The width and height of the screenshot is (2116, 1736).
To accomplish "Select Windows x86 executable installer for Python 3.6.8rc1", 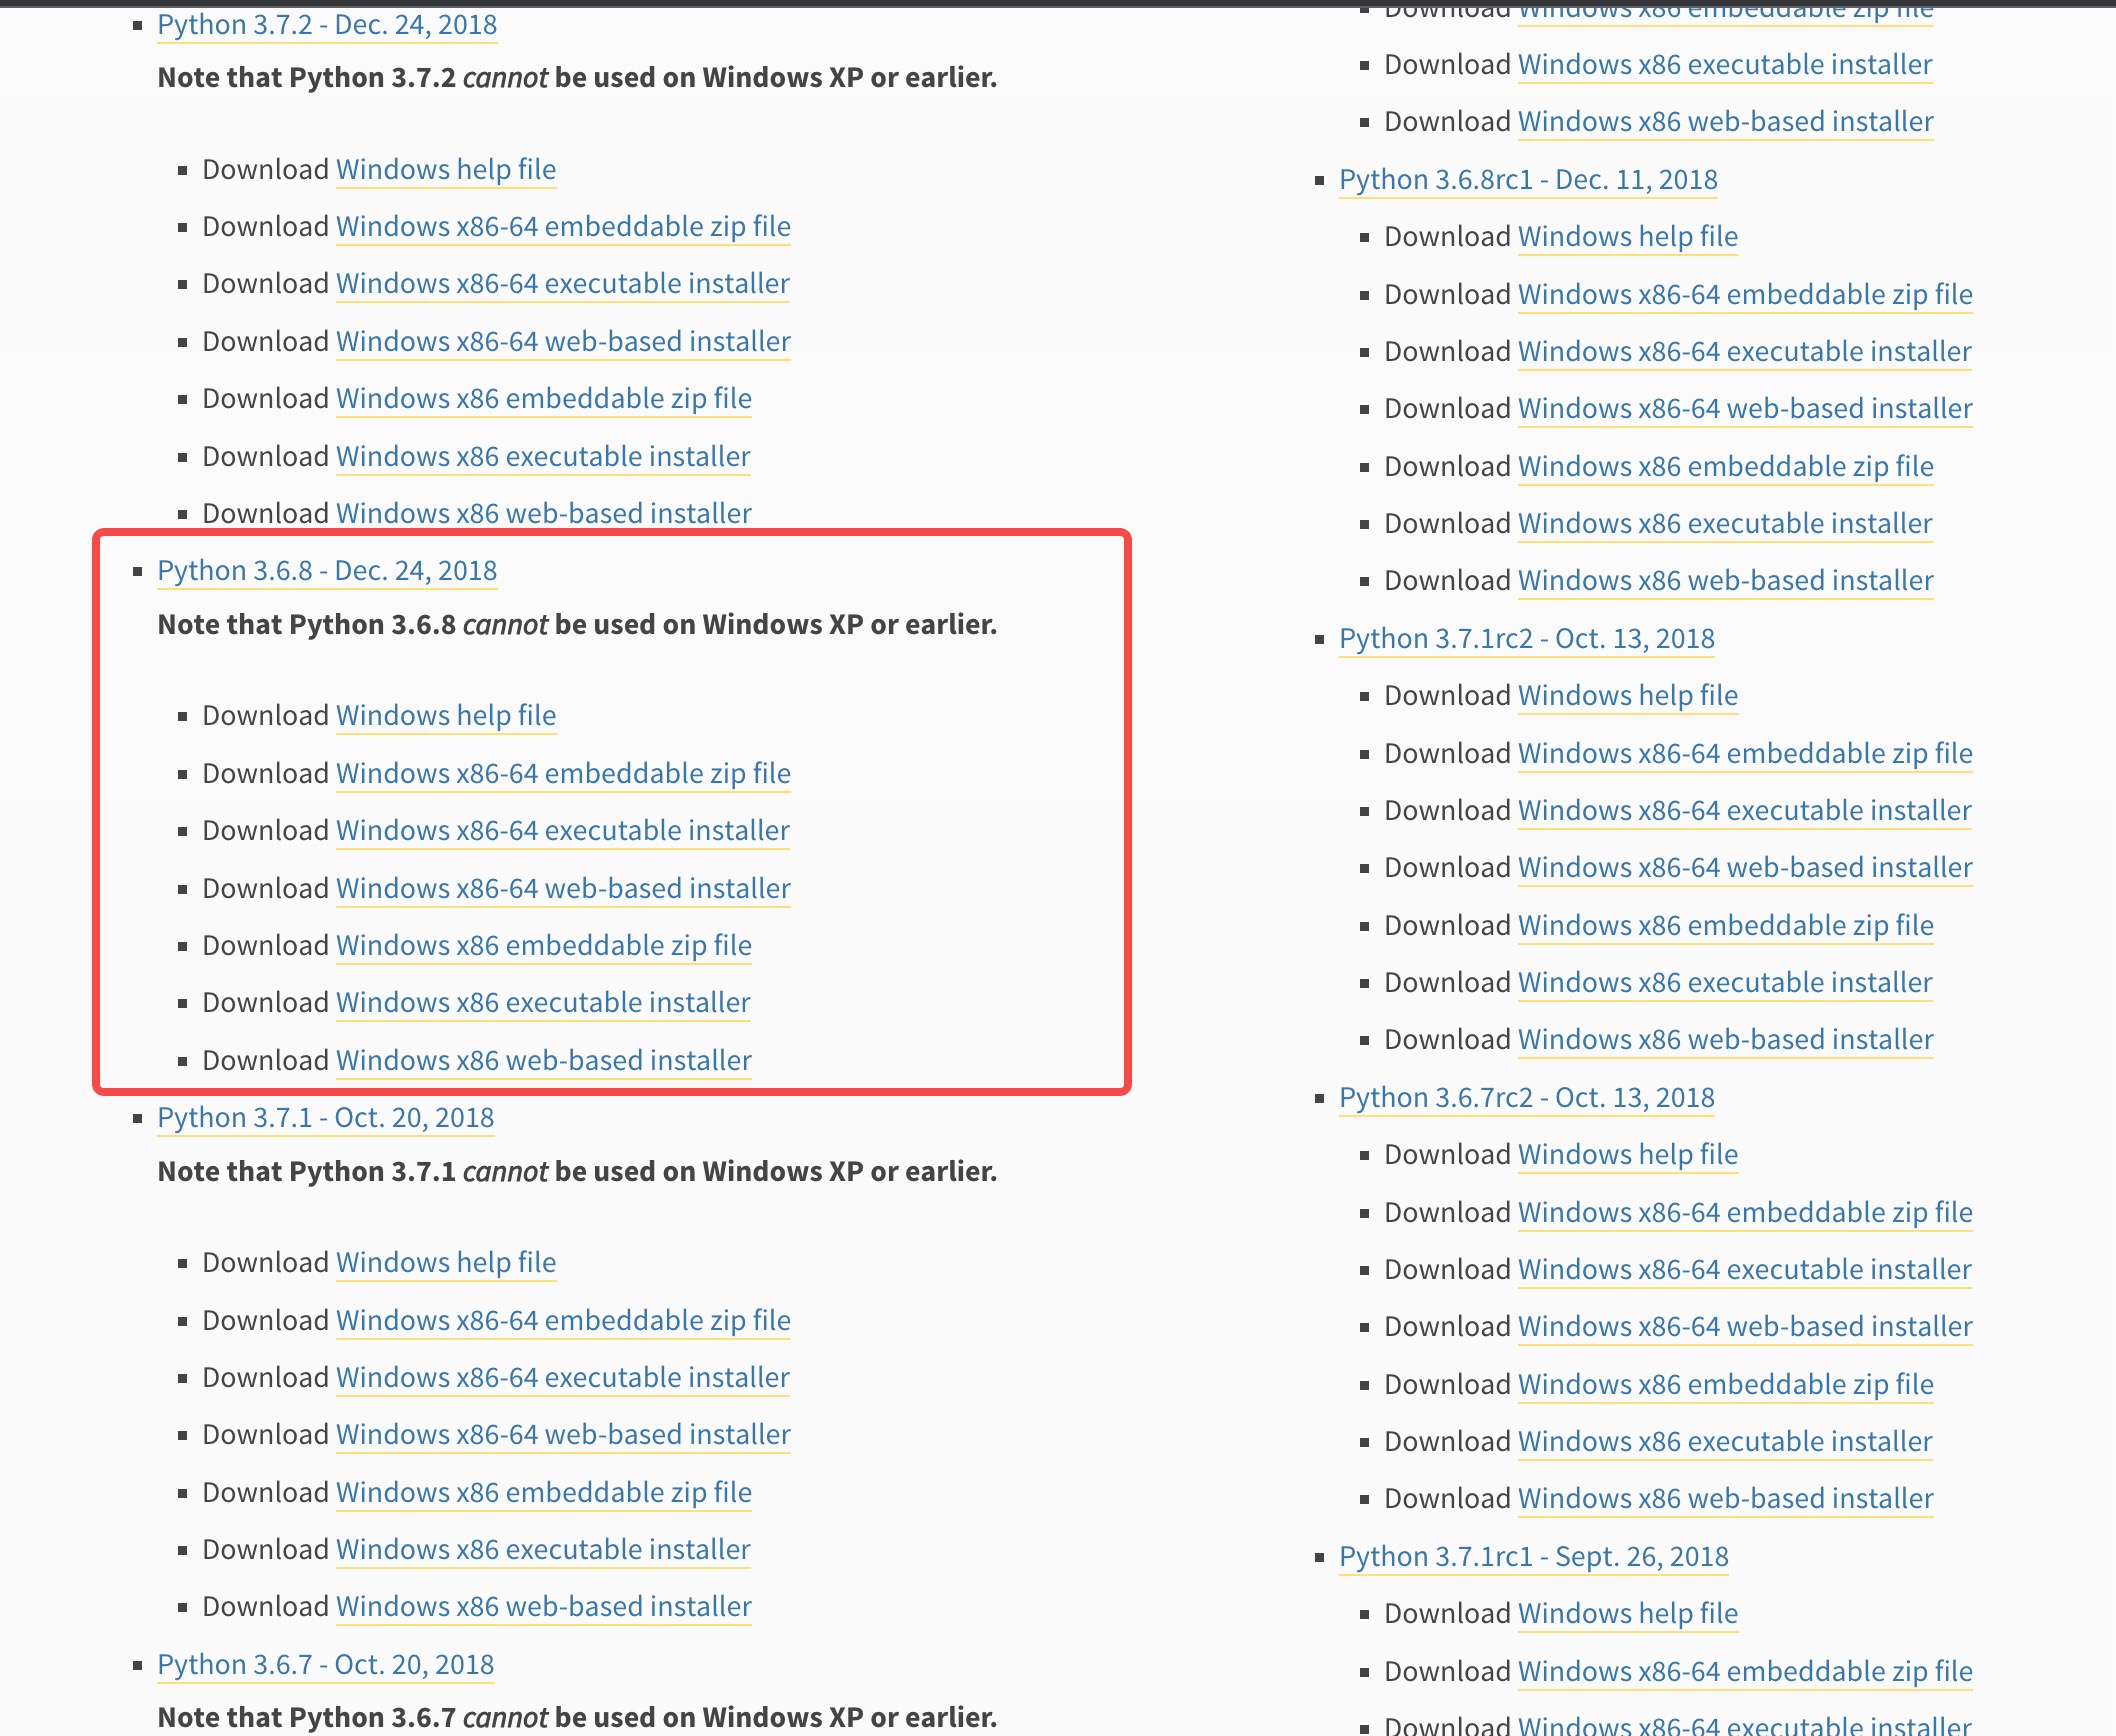I will point(1725,524).
